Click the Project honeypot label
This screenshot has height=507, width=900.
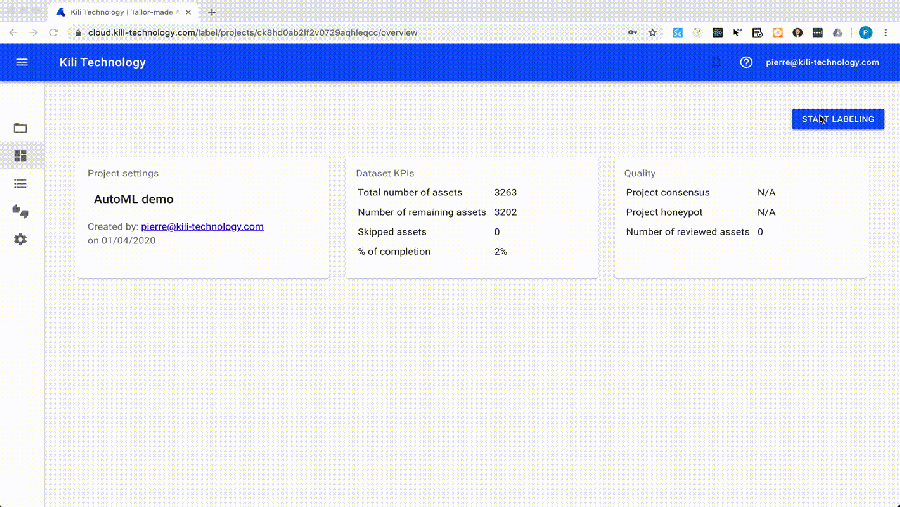point(664,212)
